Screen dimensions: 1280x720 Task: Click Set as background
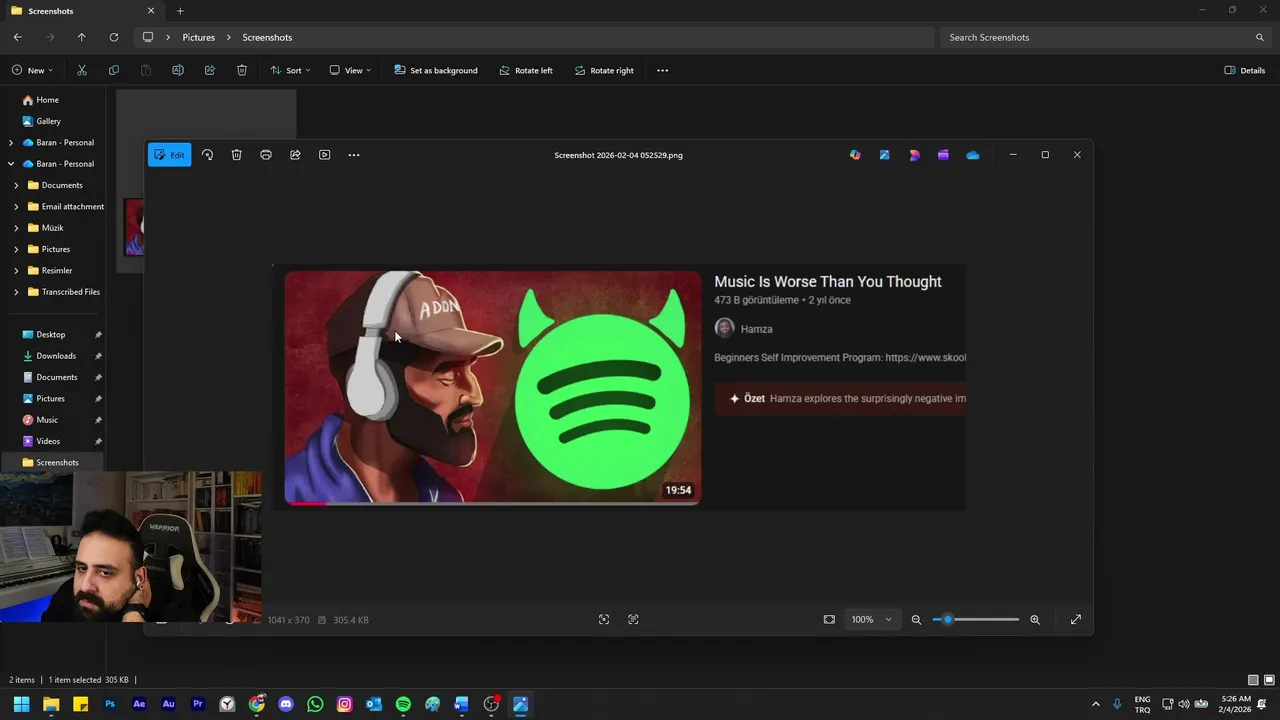coord(435,71)
